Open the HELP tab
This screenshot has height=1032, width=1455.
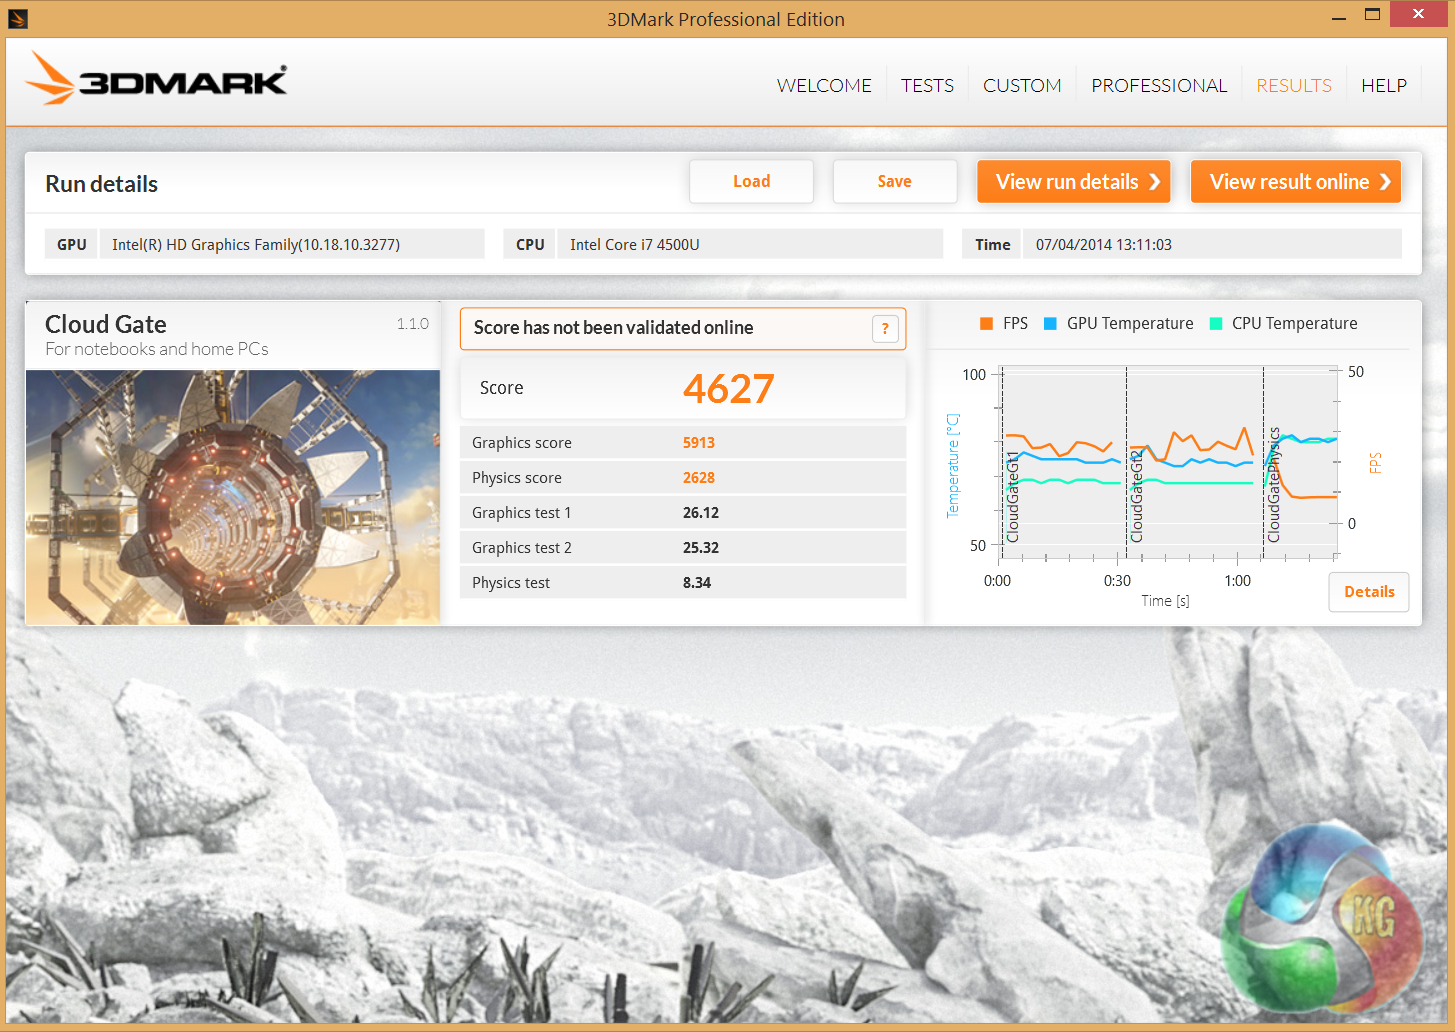(x=1384, y=86)
